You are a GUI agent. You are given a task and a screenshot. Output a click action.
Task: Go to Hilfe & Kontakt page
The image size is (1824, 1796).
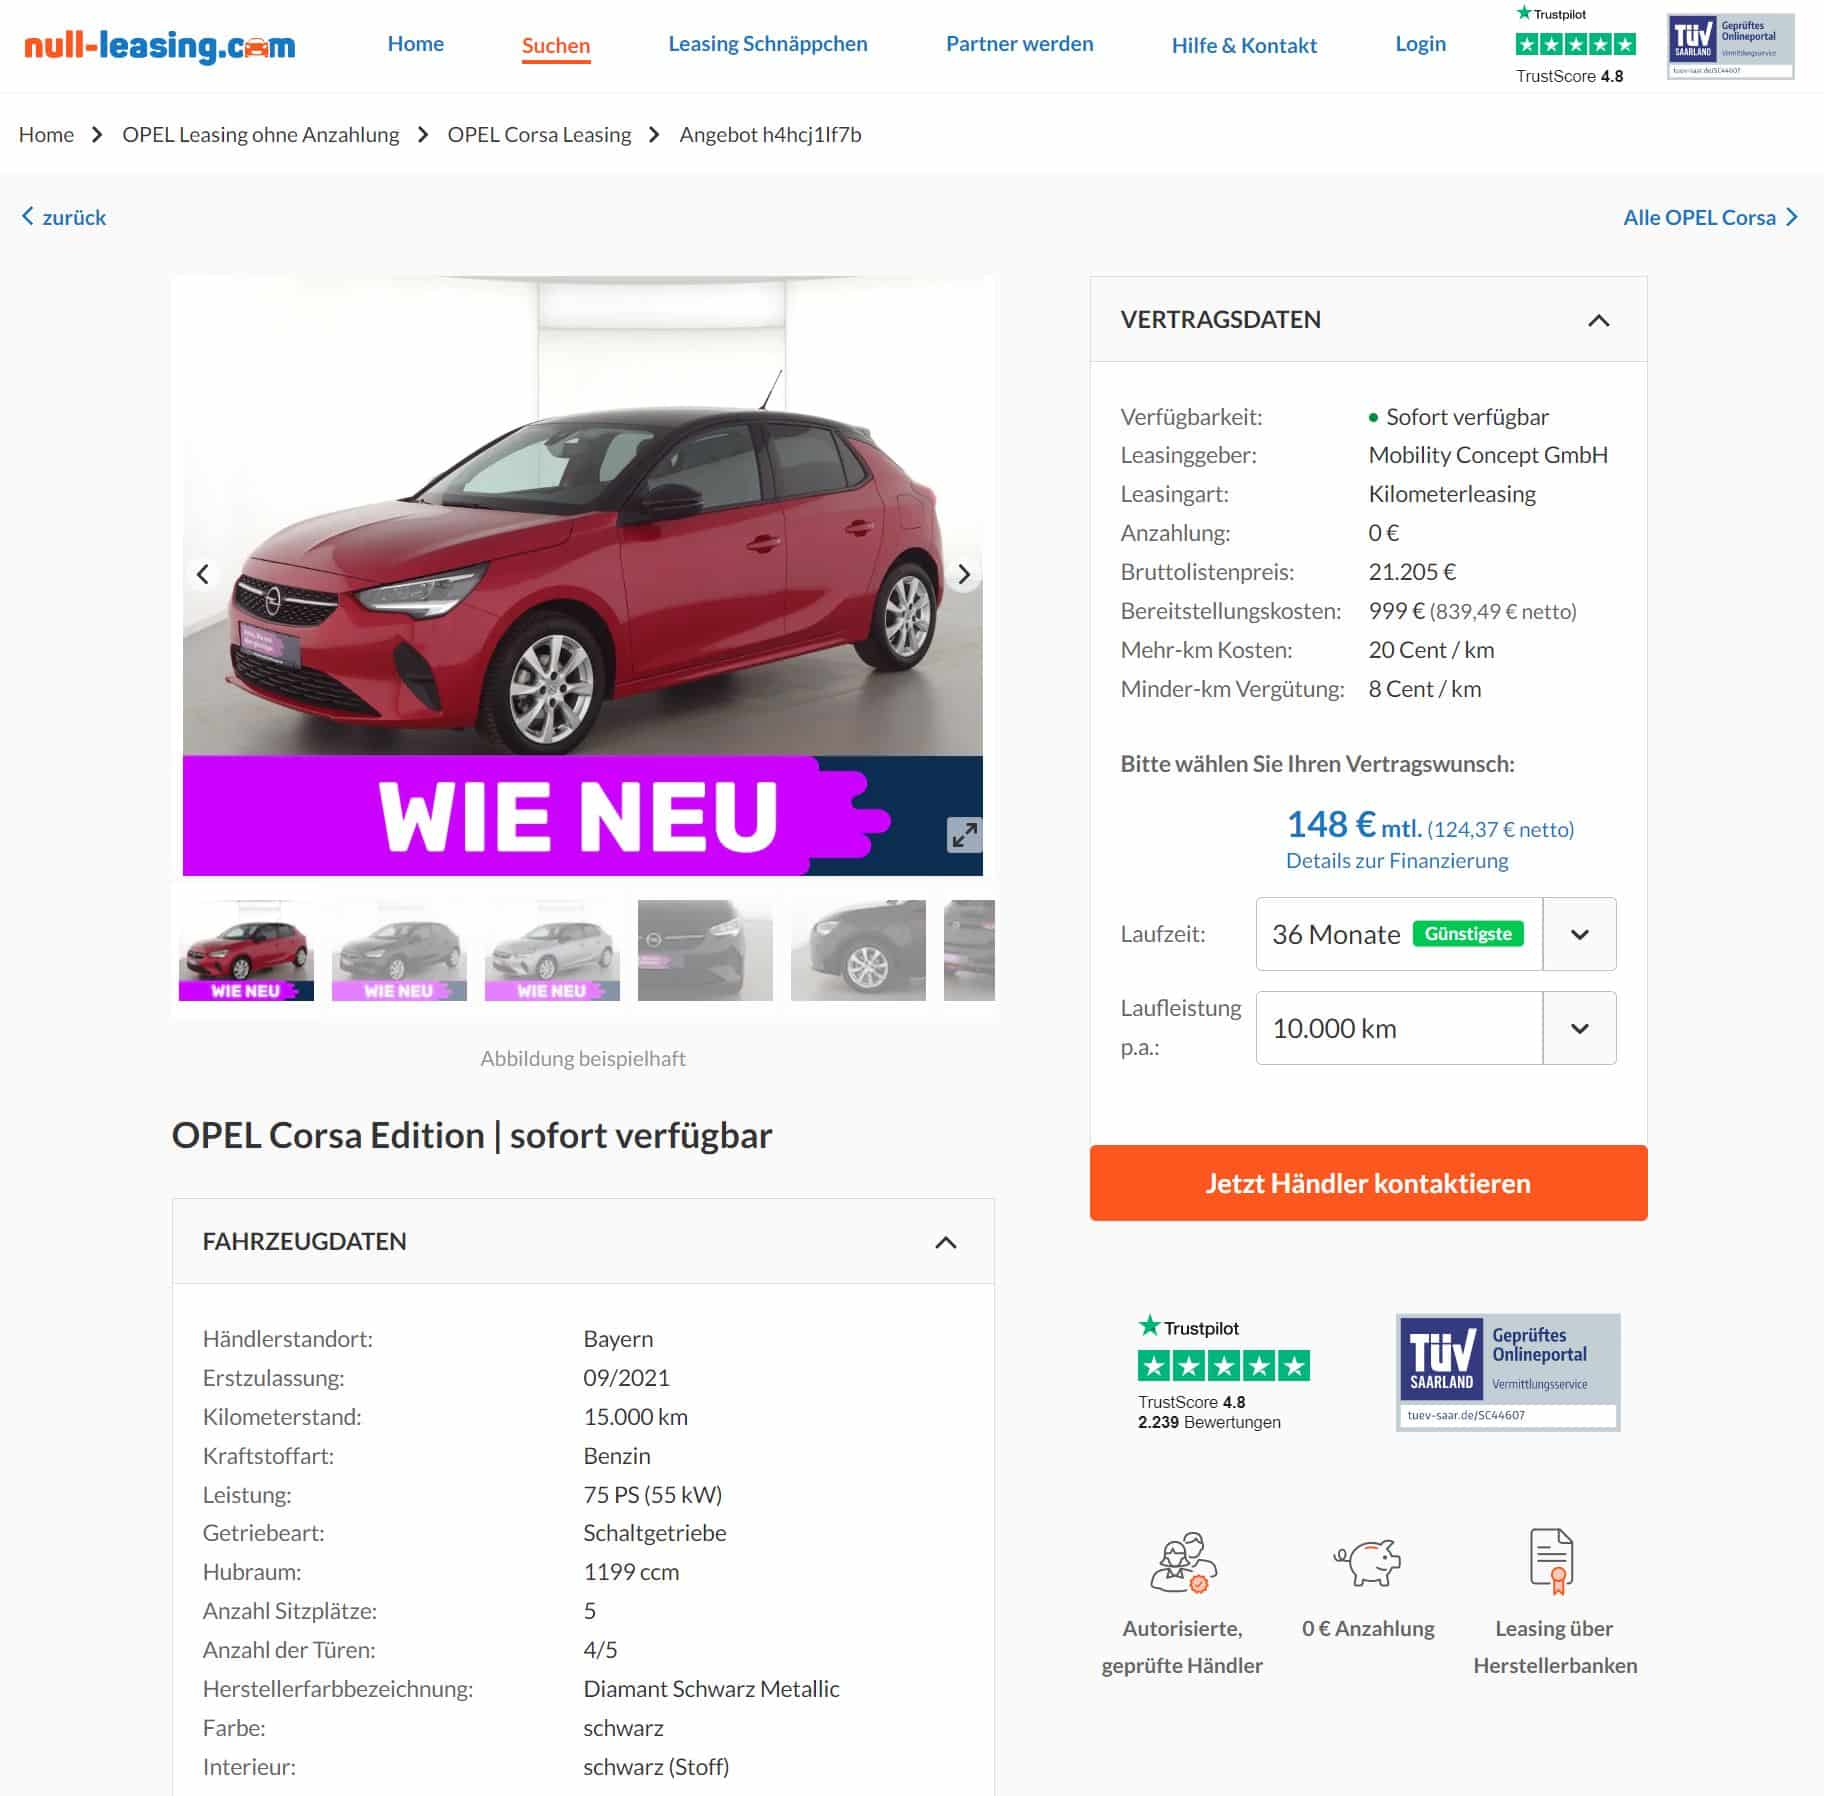(x=1244, y=45)
